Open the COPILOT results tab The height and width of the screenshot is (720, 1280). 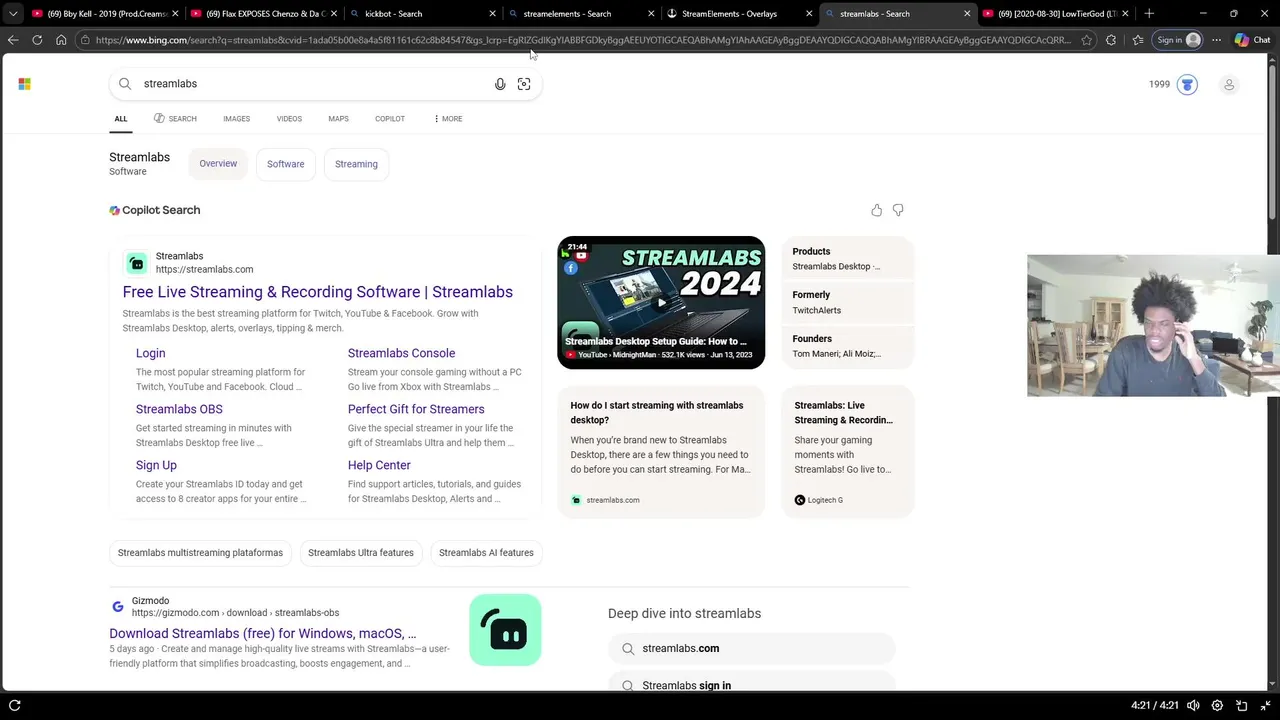(x=390, y=119)
